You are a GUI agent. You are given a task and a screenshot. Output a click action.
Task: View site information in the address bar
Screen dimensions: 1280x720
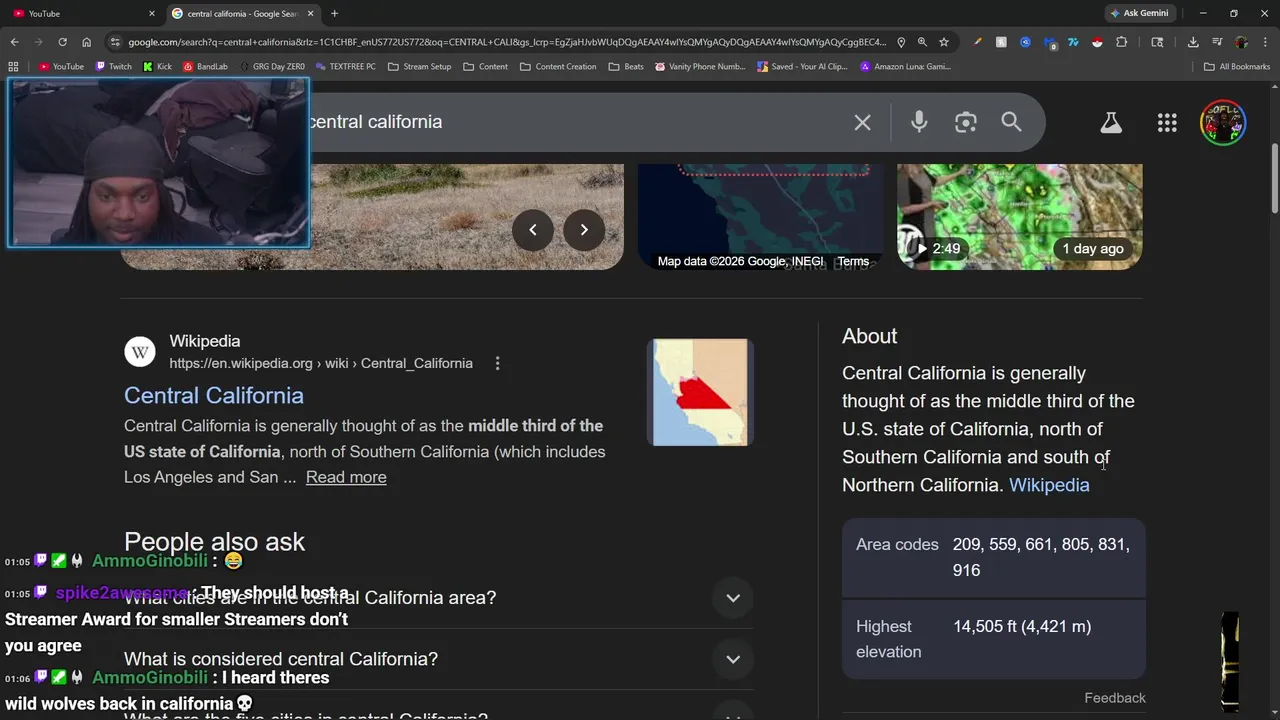click(x=115, y=42)
